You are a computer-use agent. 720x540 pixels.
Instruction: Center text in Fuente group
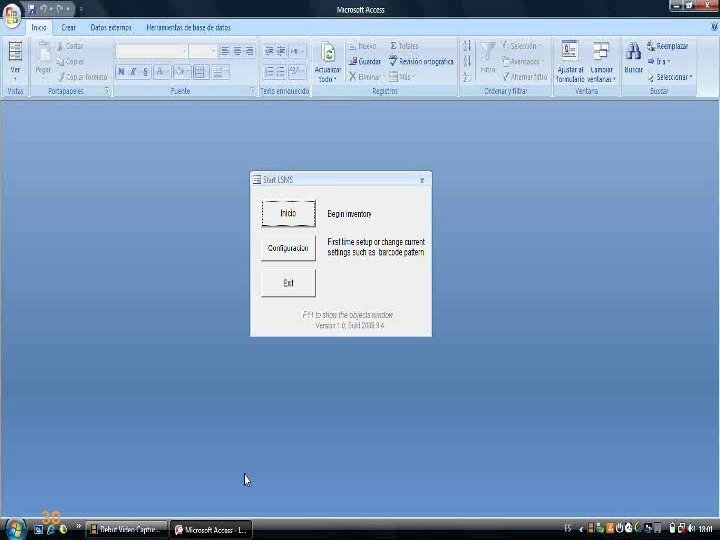click(x=237, y=51)
